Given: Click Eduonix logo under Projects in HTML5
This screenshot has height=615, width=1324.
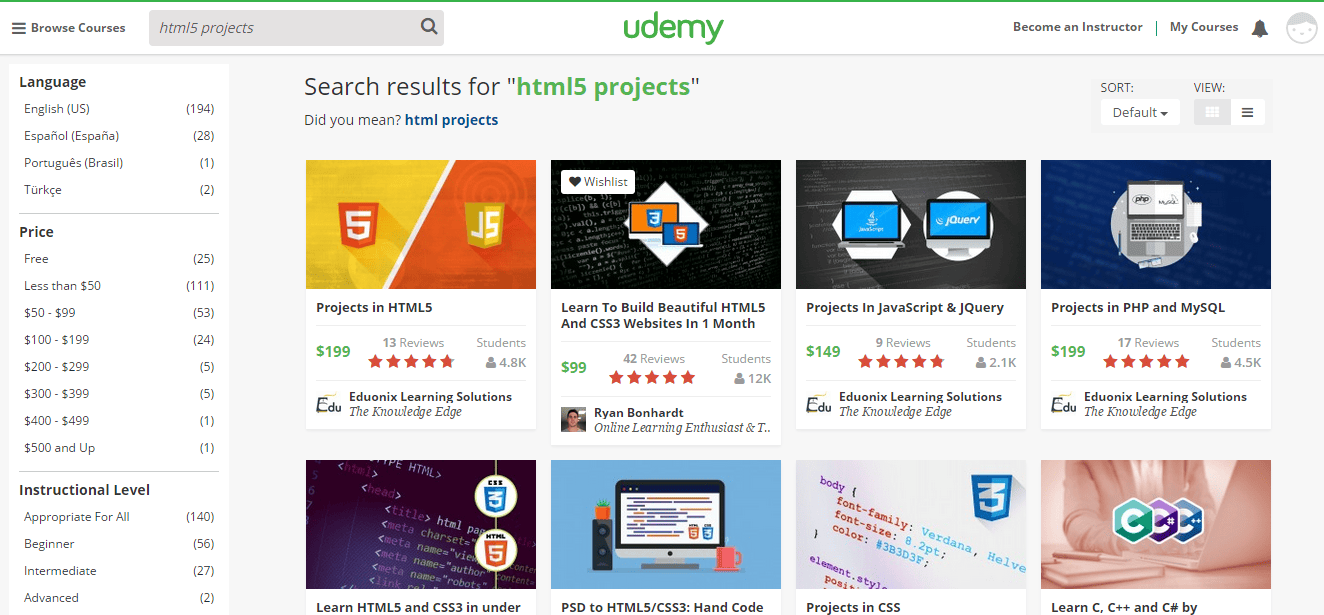Looking at the screenshot, I should coord(329,404).
